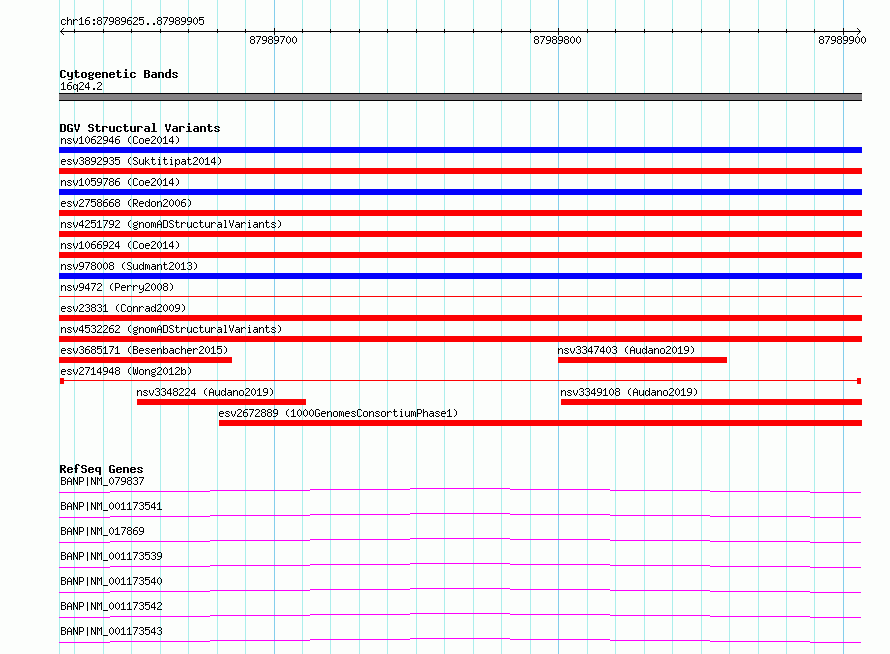Click esv2672889 (1000GenomesConsortiumPhase1) label
This screenshot has width=890, height=654.
(x=338, y=413)
